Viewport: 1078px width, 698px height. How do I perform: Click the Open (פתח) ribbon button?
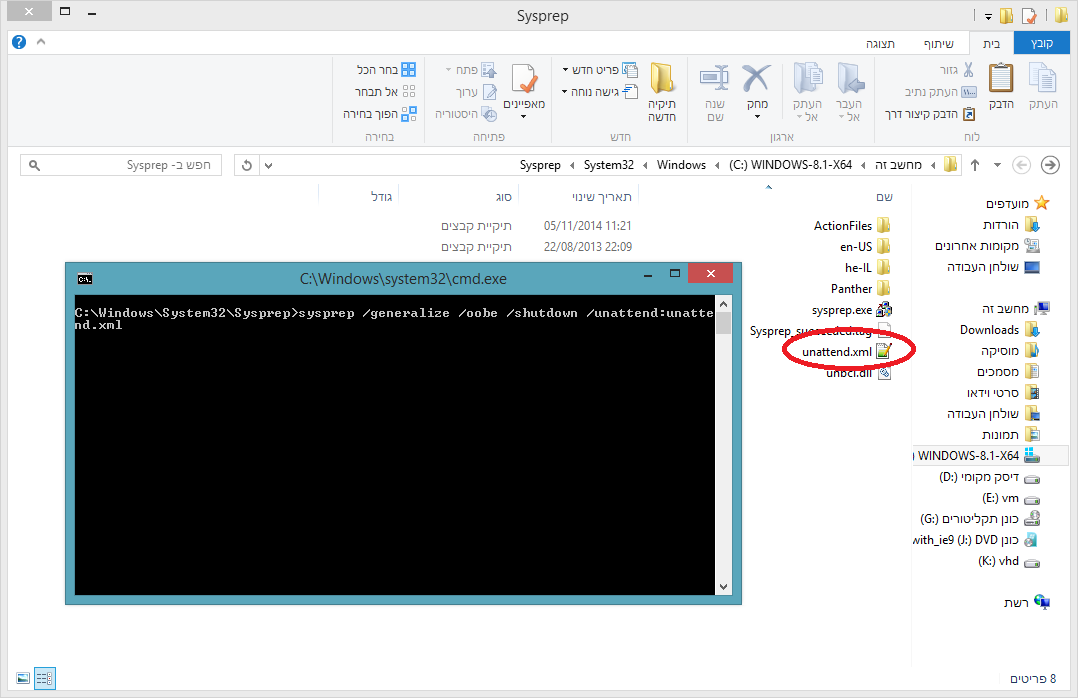pyautogui.click(x=471, y=69)
